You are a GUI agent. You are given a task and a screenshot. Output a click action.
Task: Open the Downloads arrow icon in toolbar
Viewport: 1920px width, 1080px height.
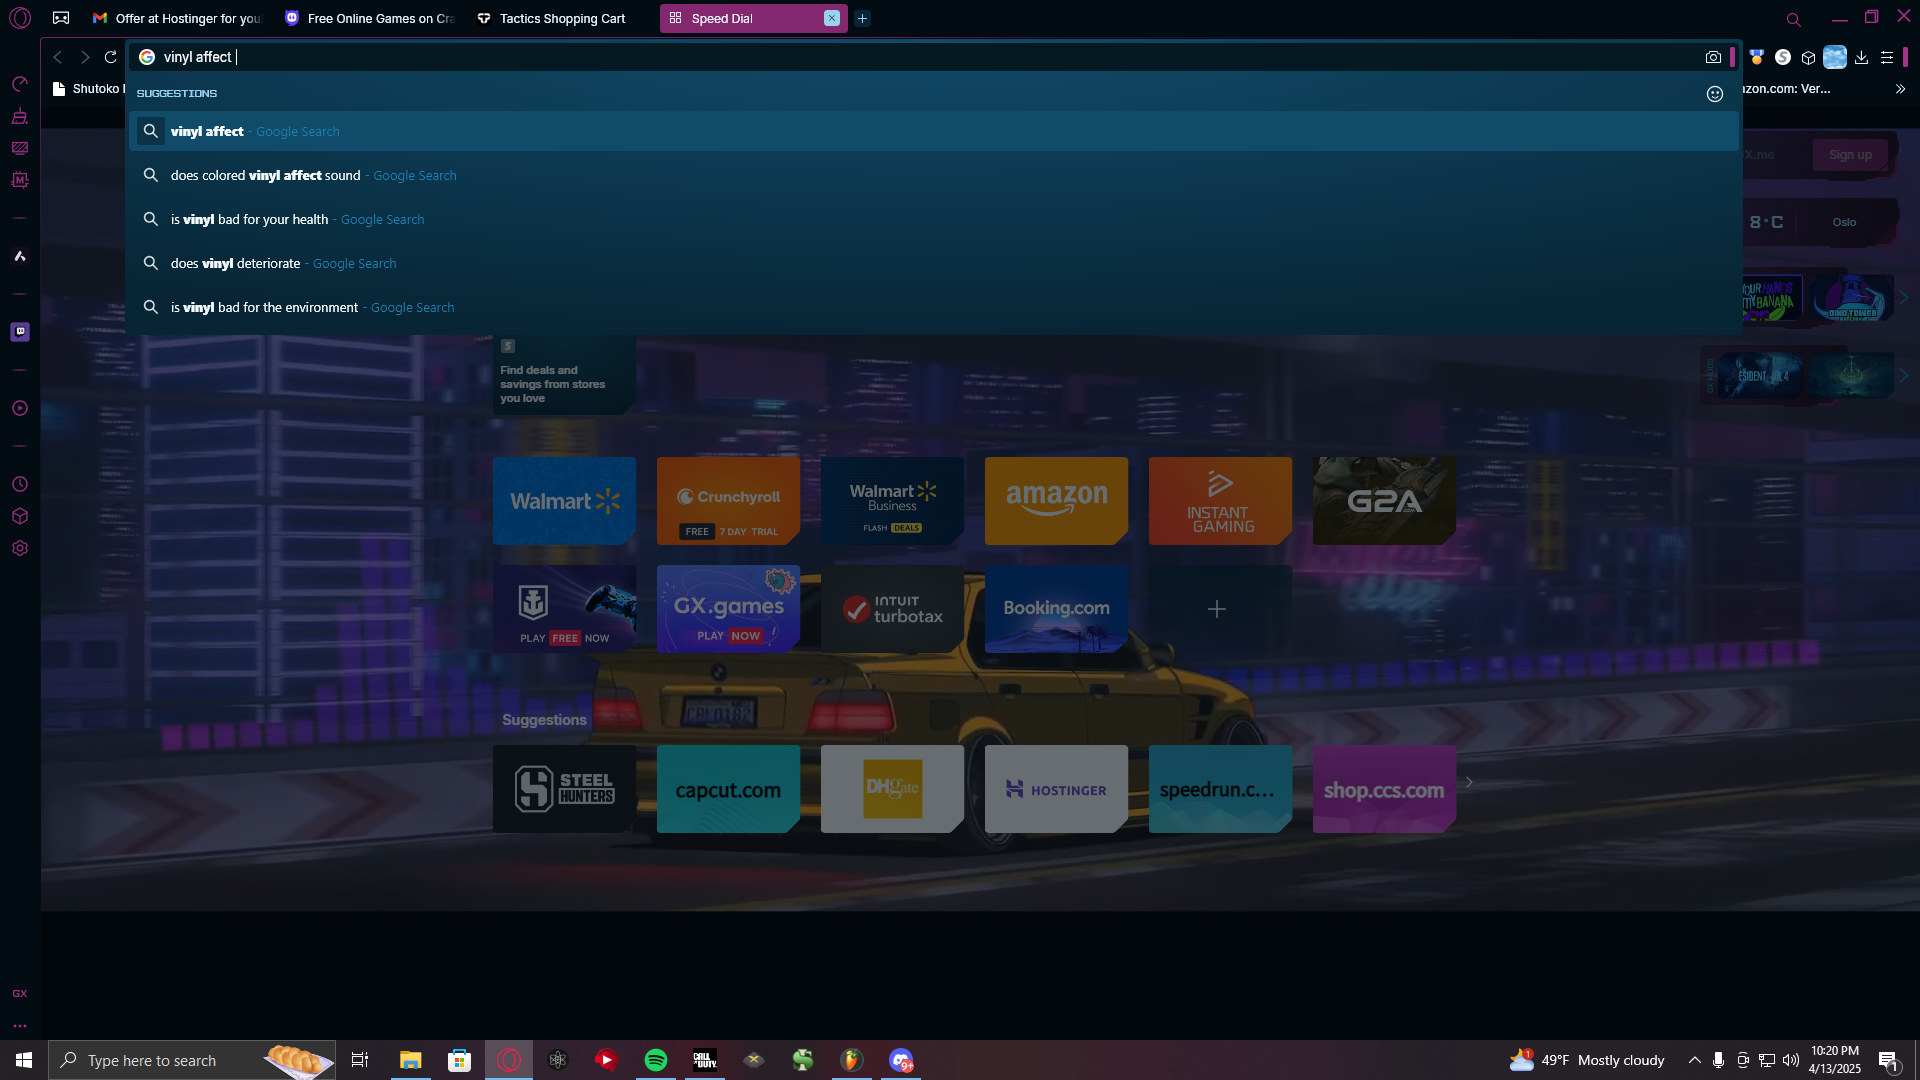tap(1861, 58)
